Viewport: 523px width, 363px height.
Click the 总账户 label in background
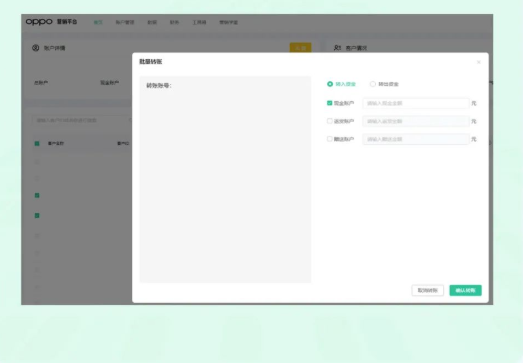coord(41,83)
